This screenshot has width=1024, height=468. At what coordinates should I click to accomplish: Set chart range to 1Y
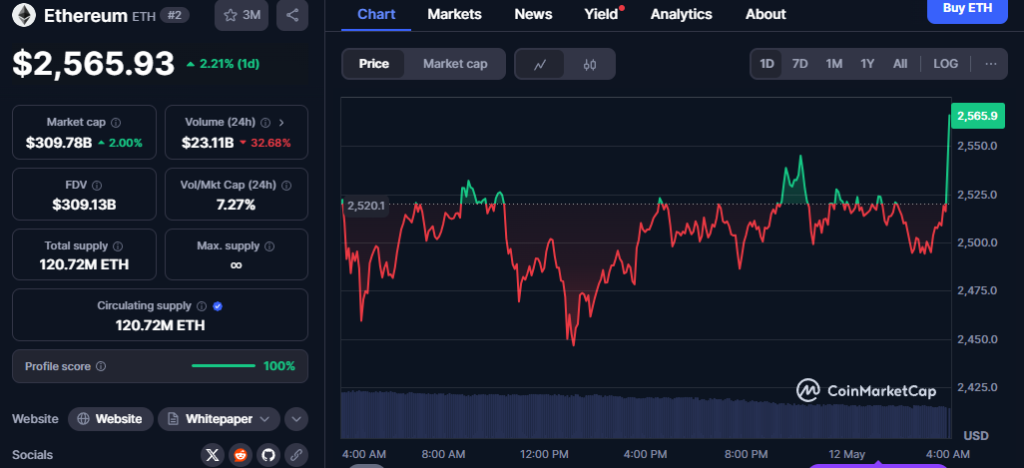[x=867, y=64]
